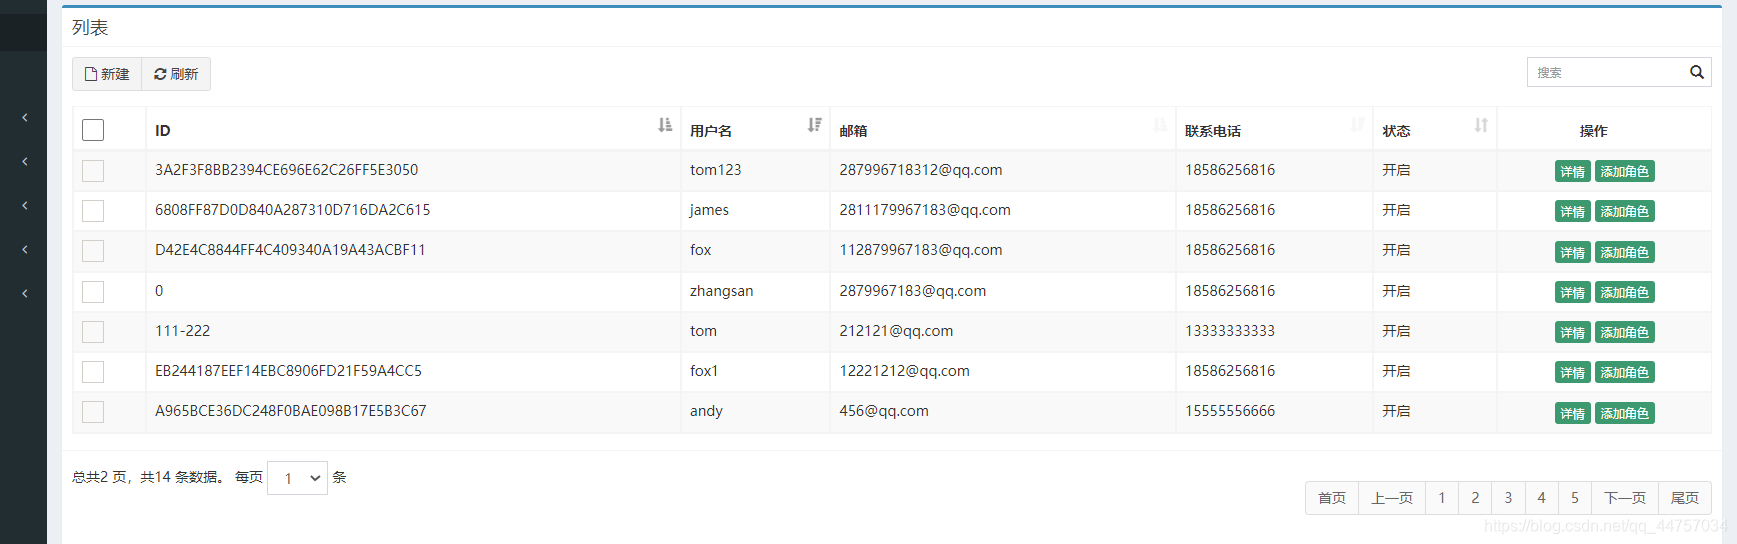Go to 尾页 in pagination
The image size is (1737, 544).
tap(1685, 498)
